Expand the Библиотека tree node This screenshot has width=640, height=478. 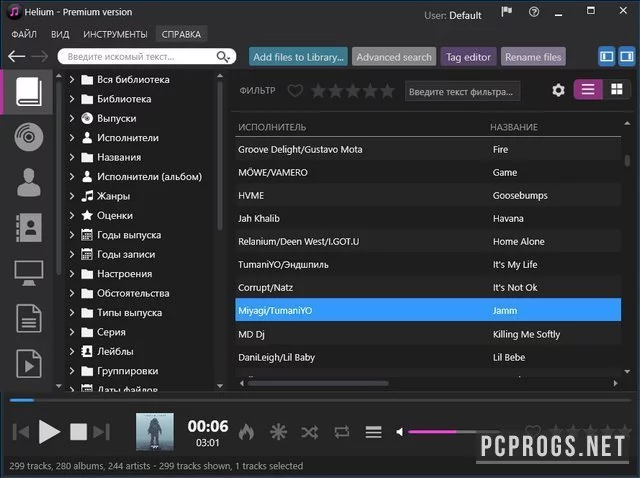pyautogui.click(x=72, y=99)
